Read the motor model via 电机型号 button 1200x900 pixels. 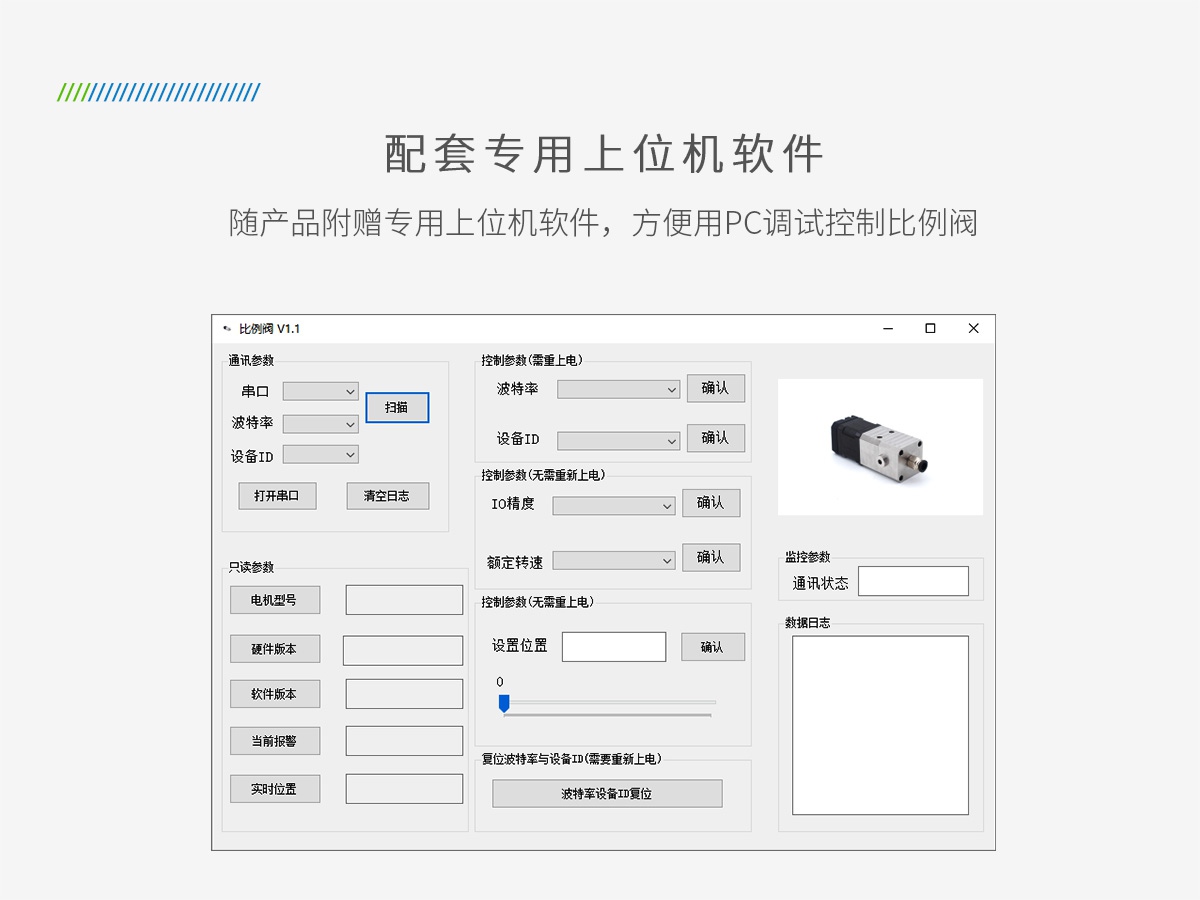(x=275, y=600)
